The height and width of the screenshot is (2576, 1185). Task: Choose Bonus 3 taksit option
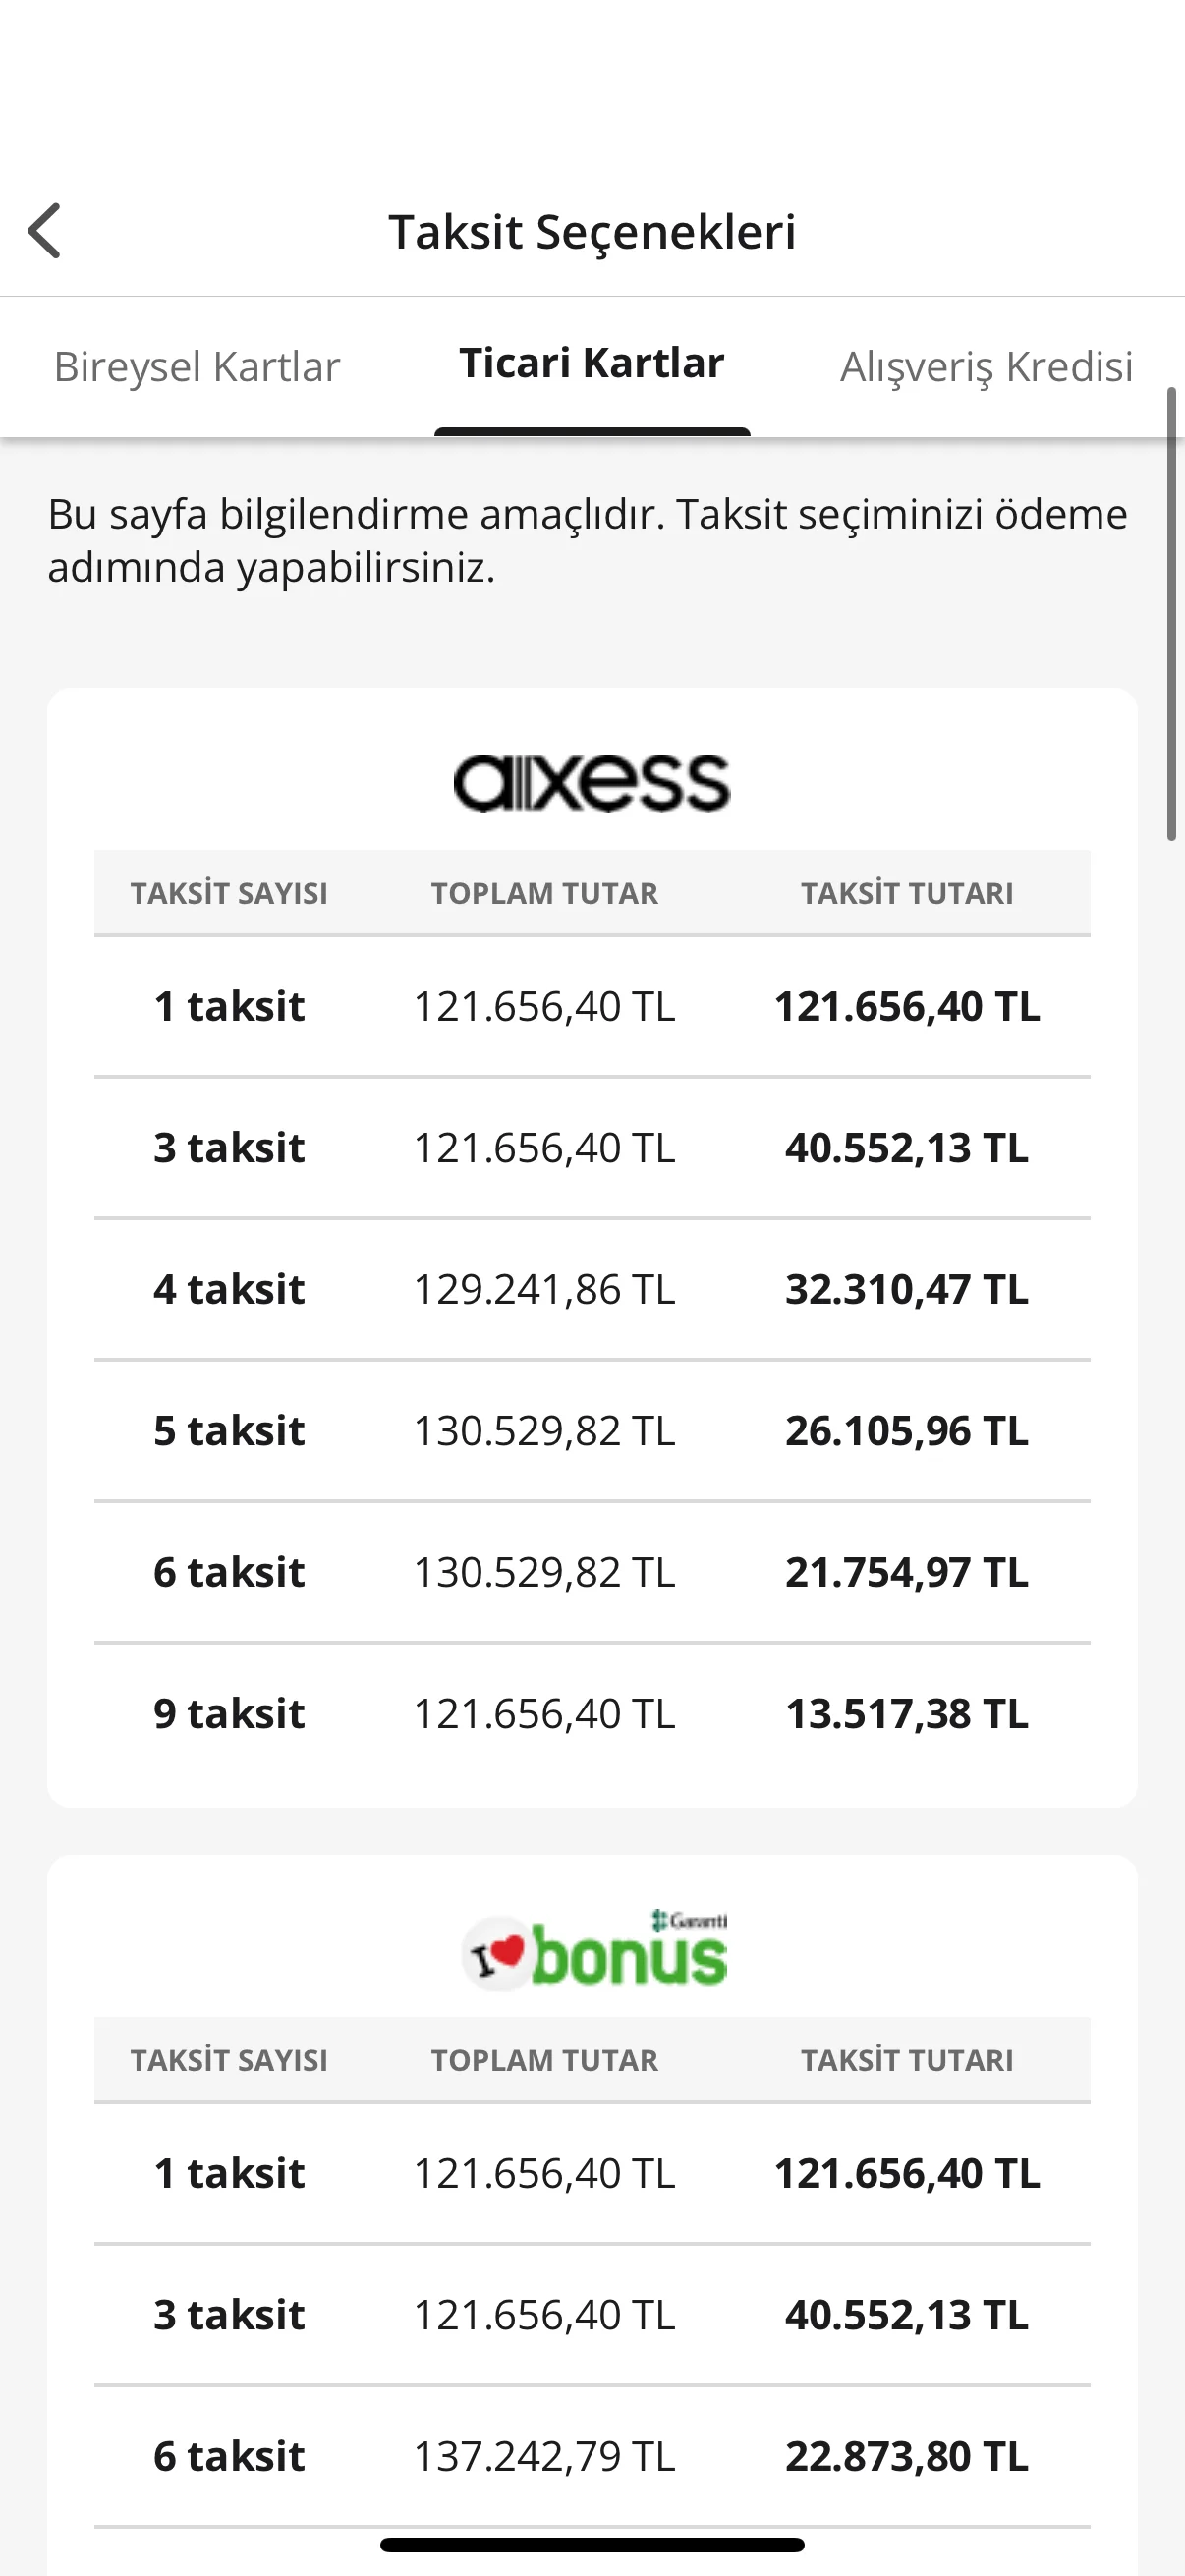592,2315
